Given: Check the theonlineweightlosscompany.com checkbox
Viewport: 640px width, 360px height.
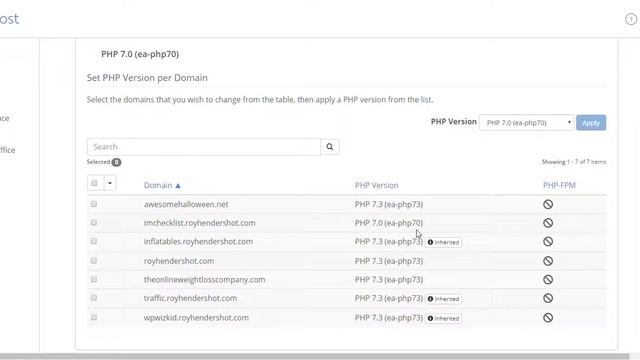Looking at the screenshot, I should click(94, 279).
